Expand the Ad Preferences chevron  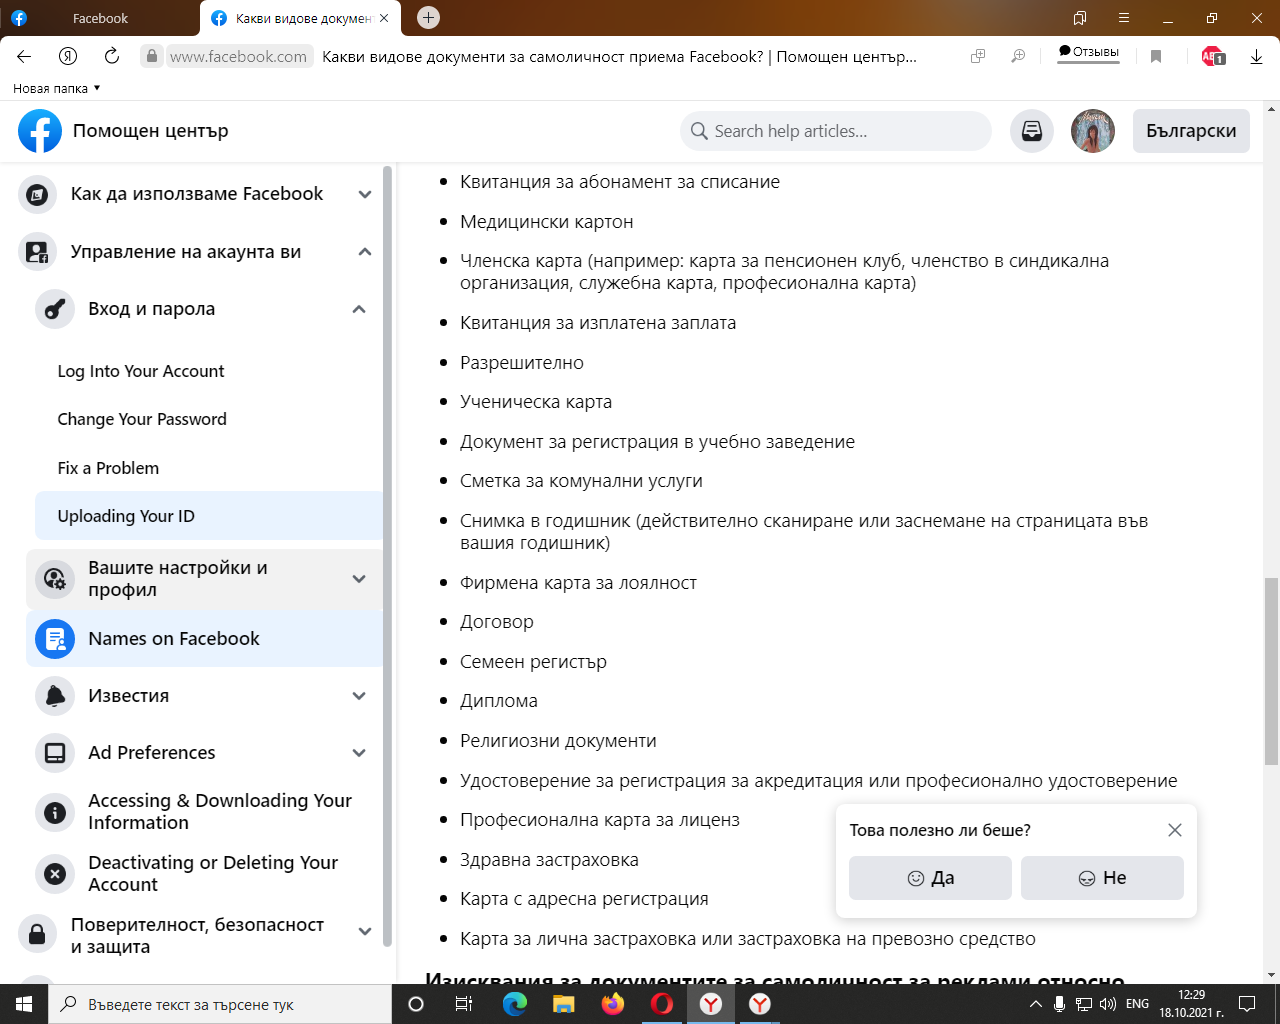pyautogui.click(x=359, y=753)
